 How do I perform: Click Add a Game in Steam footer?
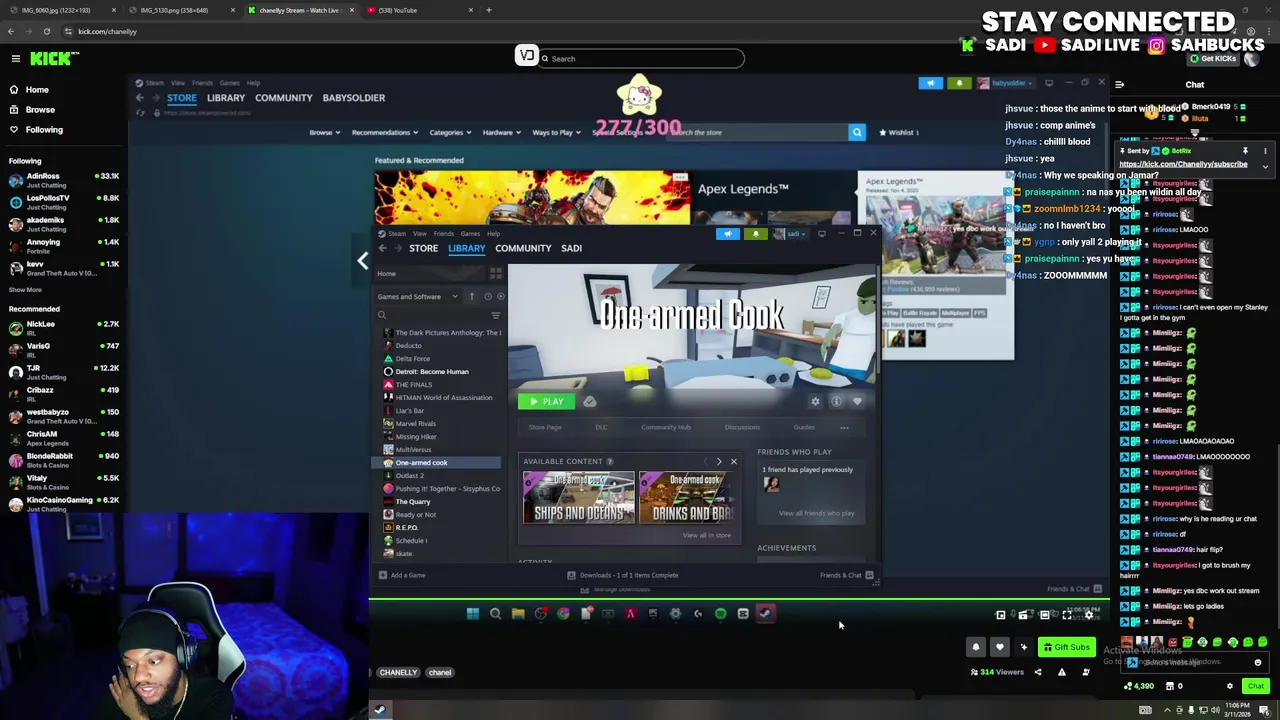pos(402,575)
